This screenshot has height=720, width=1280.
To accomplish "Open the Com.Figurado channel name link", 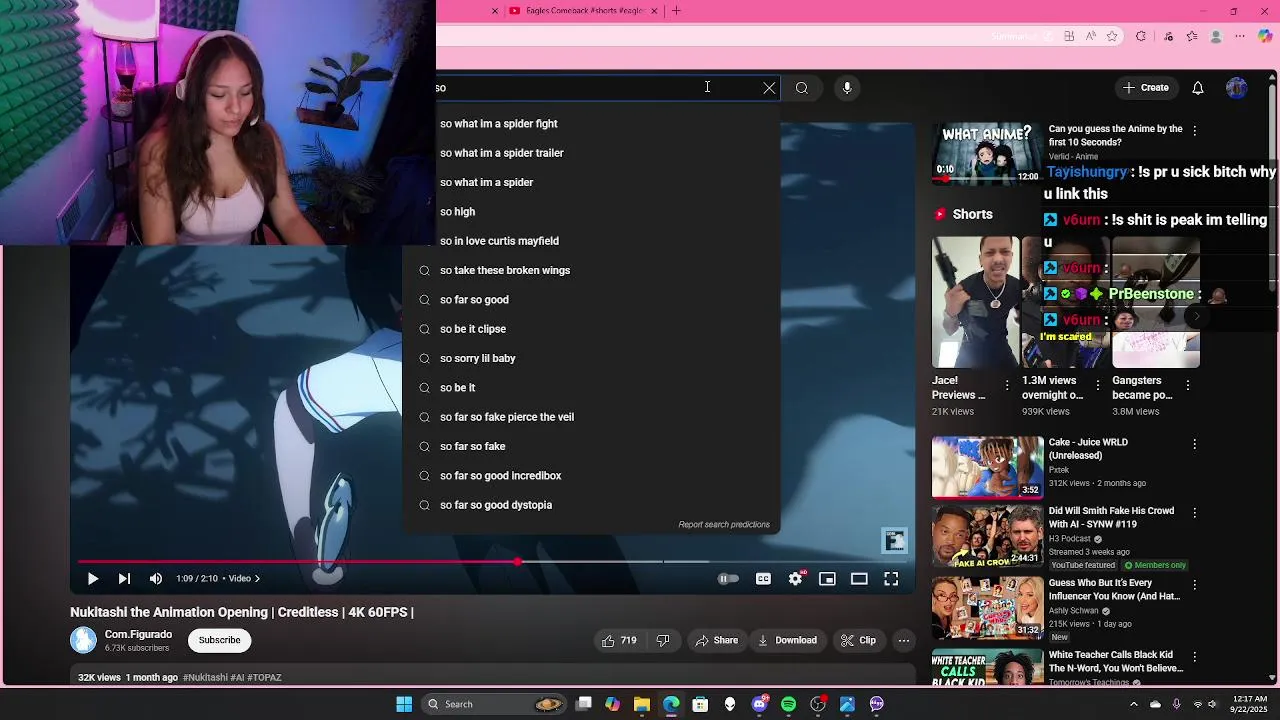I will [138, 634].
